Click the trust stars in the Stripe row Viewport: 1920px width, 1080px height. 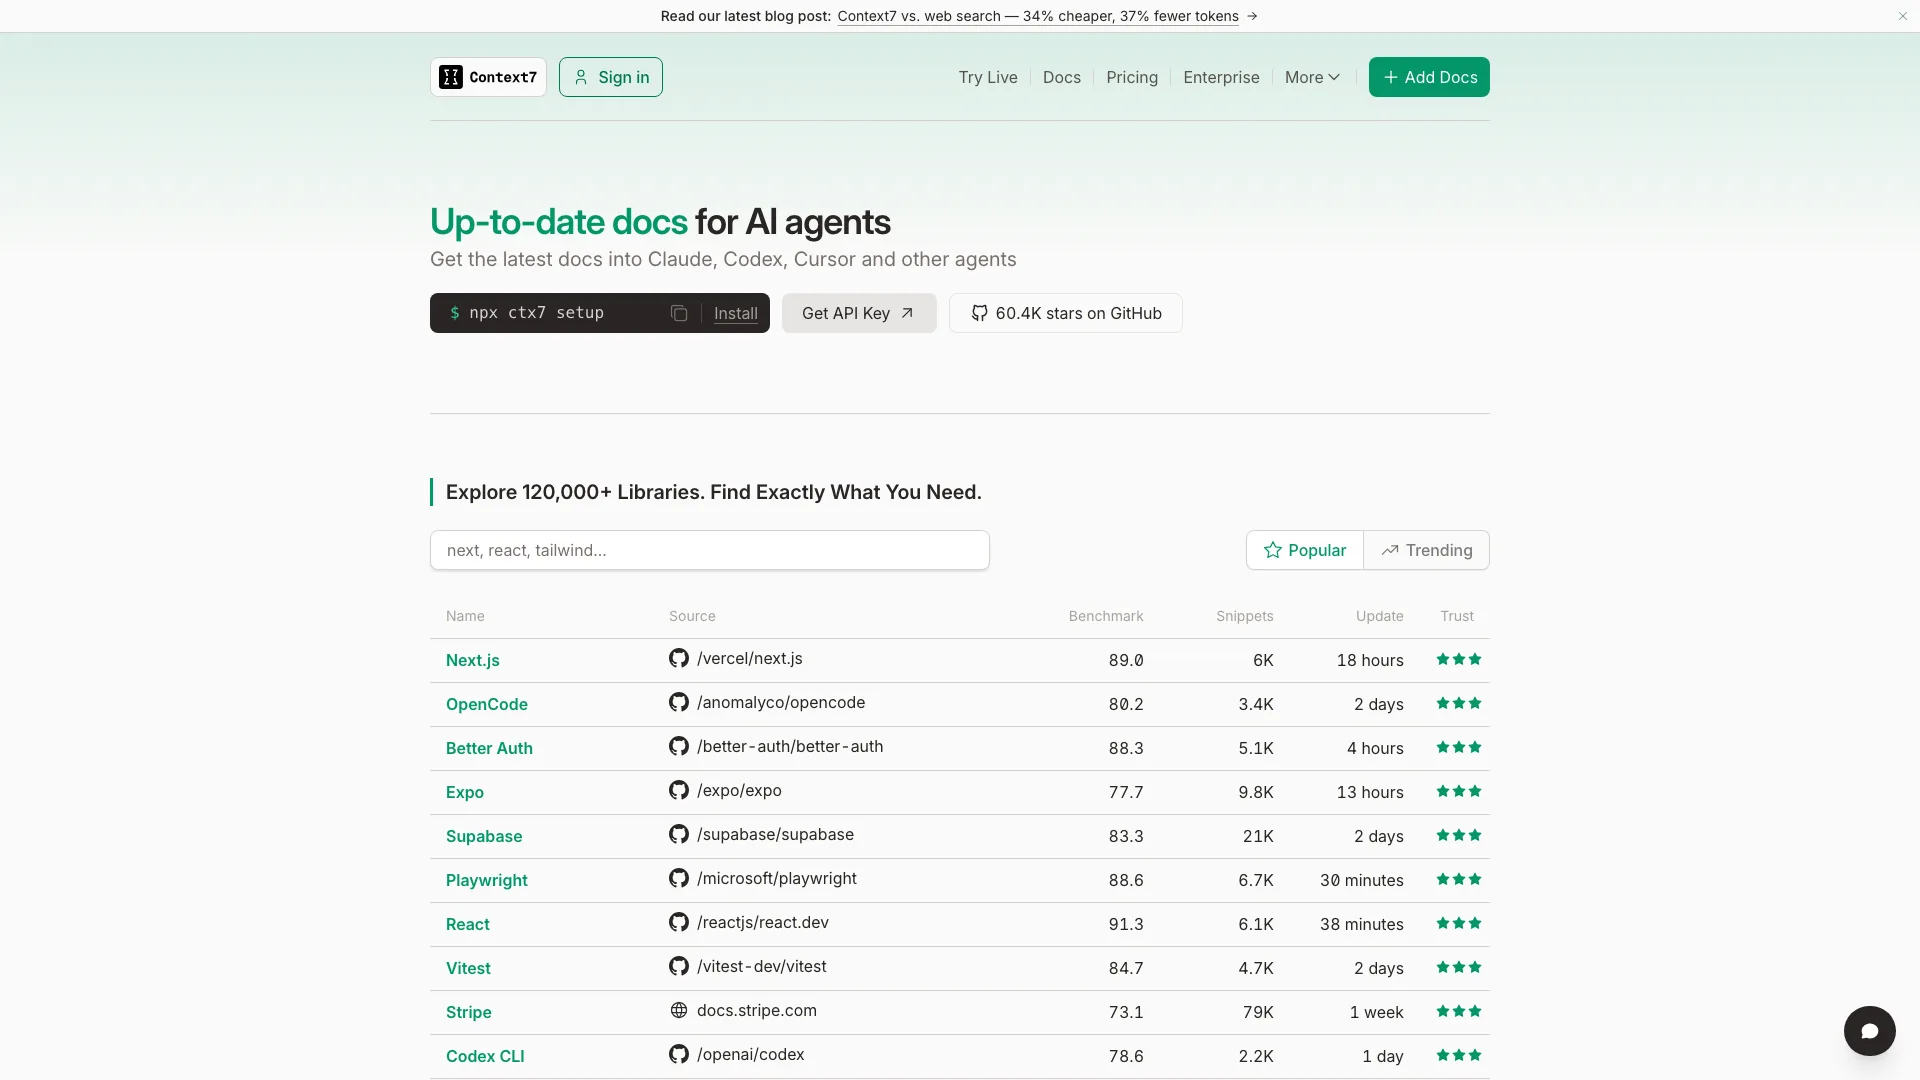pyautogui.click(x=1459, y=1011)
